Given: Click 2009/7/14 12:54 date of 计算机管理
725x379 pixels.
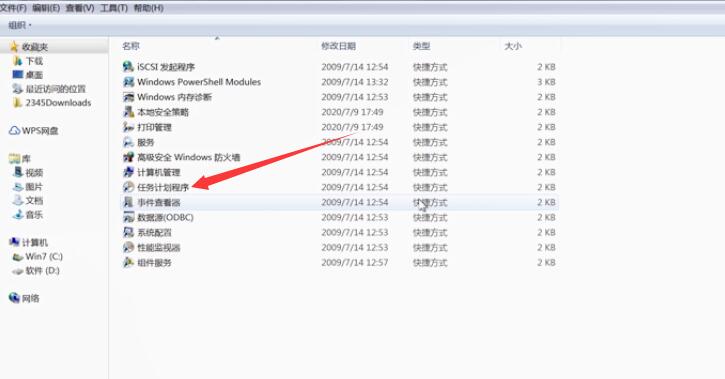Looking at the screenshot, I should pyautogui.click(x=355, y=172).
